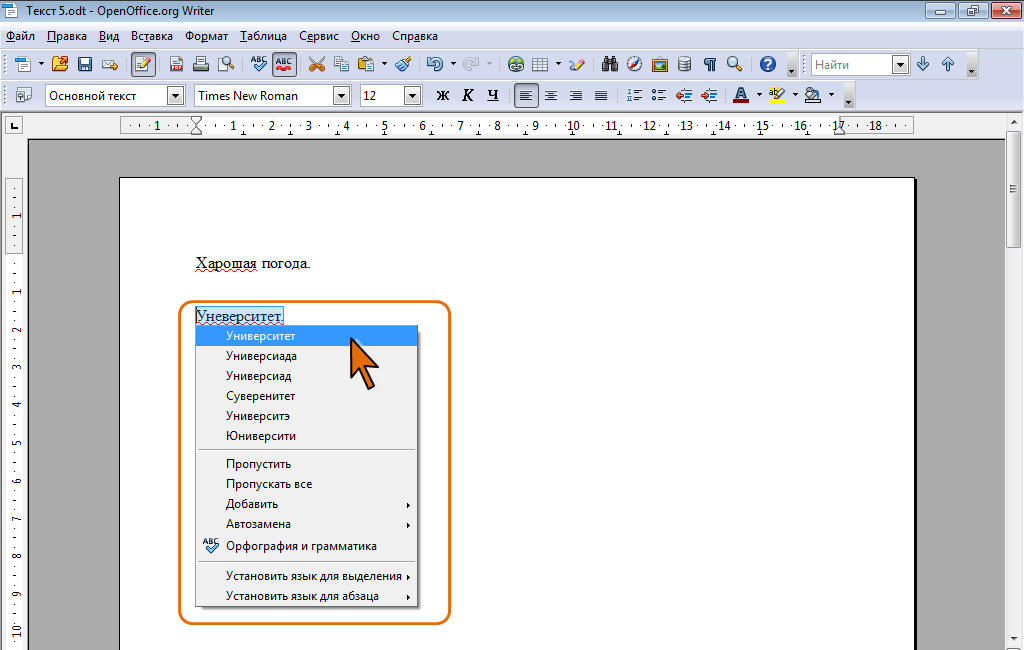Apply the background color

[x=813, y=95]
